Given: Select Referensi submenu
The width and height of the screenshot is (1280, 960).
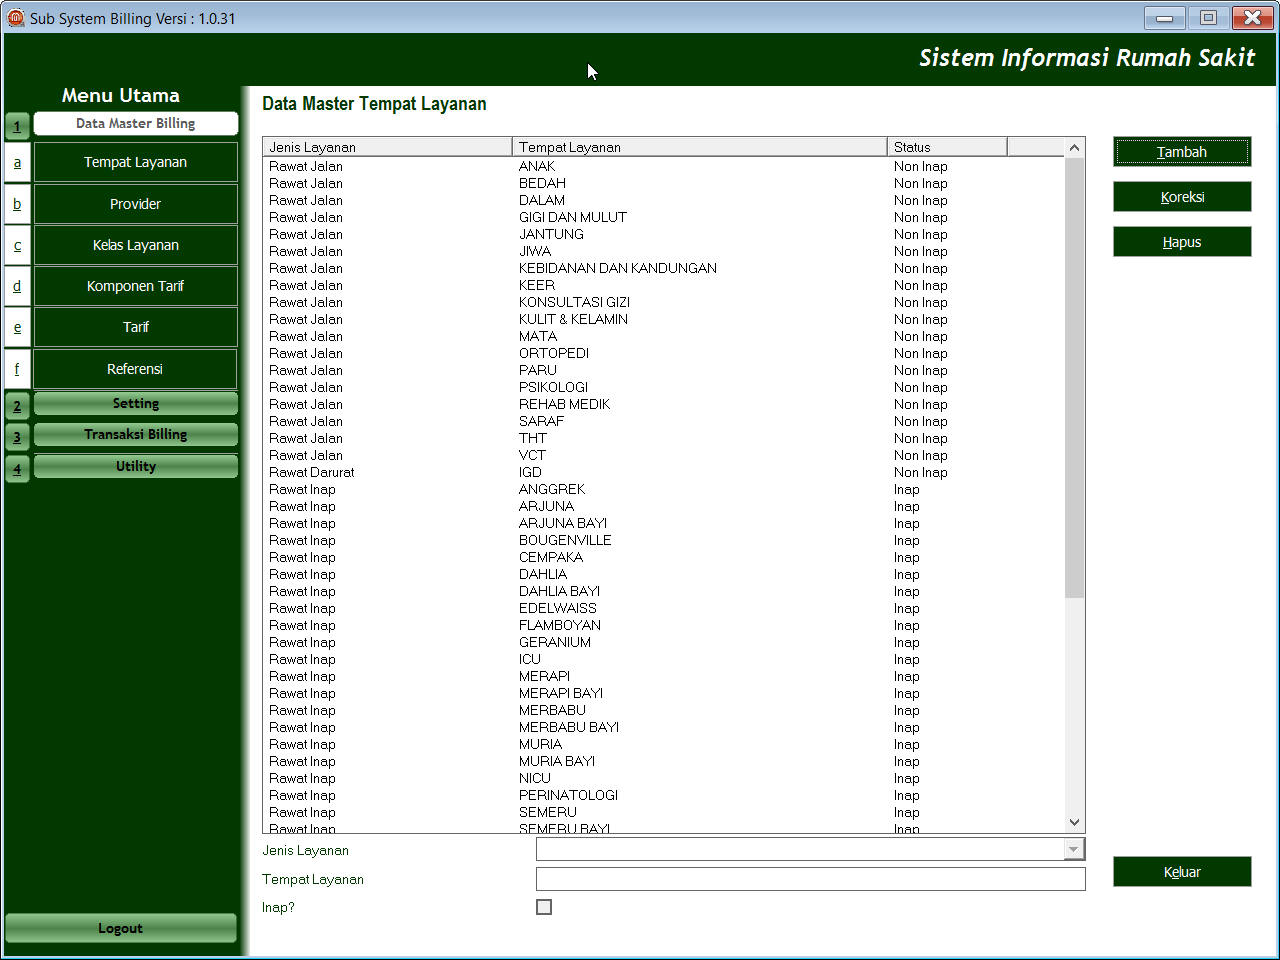Looking at the screenshot, I should click(x=136, y=369).
